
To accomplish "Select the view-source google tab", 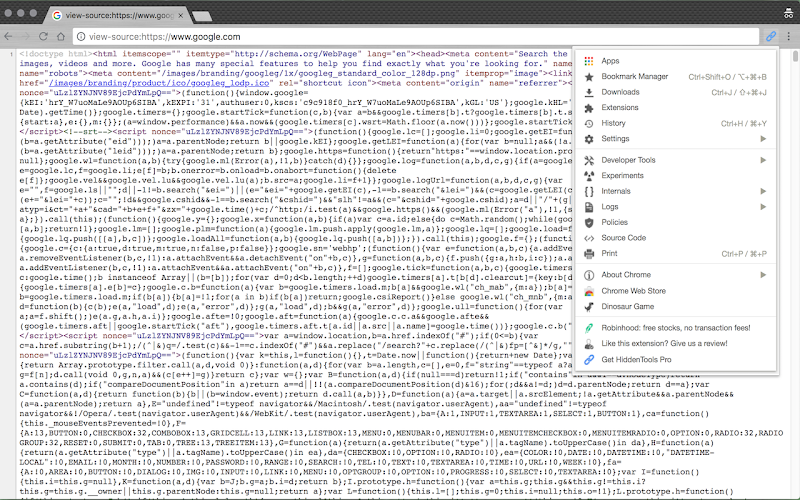I will [116, 15].
